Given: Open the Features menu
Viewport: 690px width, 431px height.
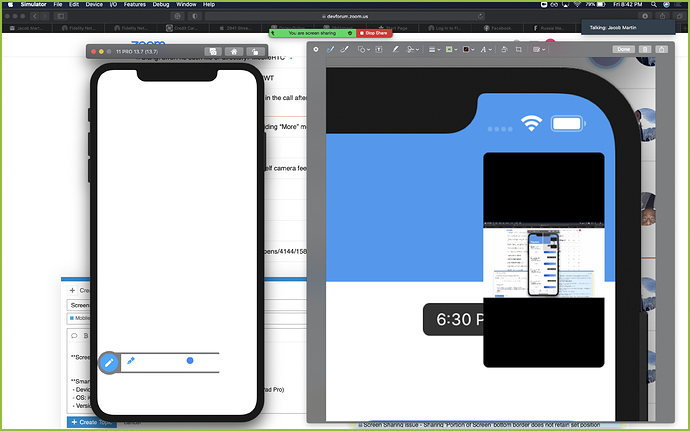Looking at the screenshot, I should 135,4.
